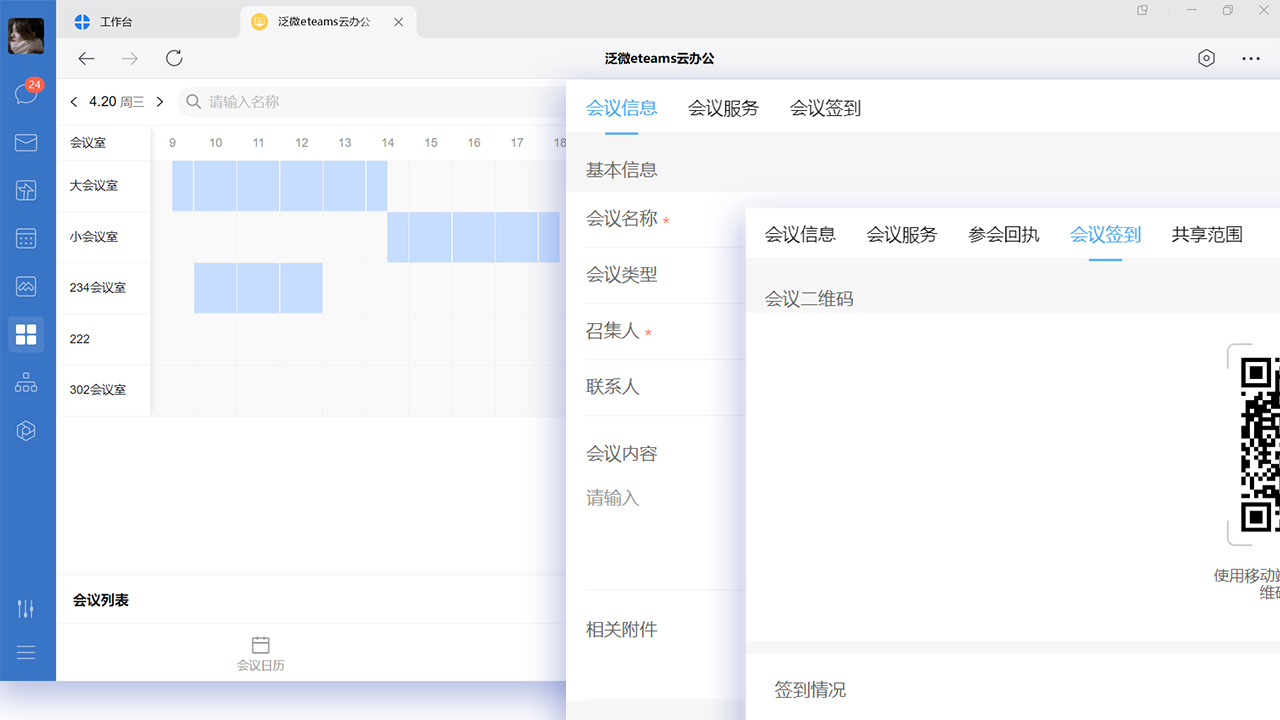Click the 会议列表 heading
1280x720 pixels.
click(x=101, y=600)
